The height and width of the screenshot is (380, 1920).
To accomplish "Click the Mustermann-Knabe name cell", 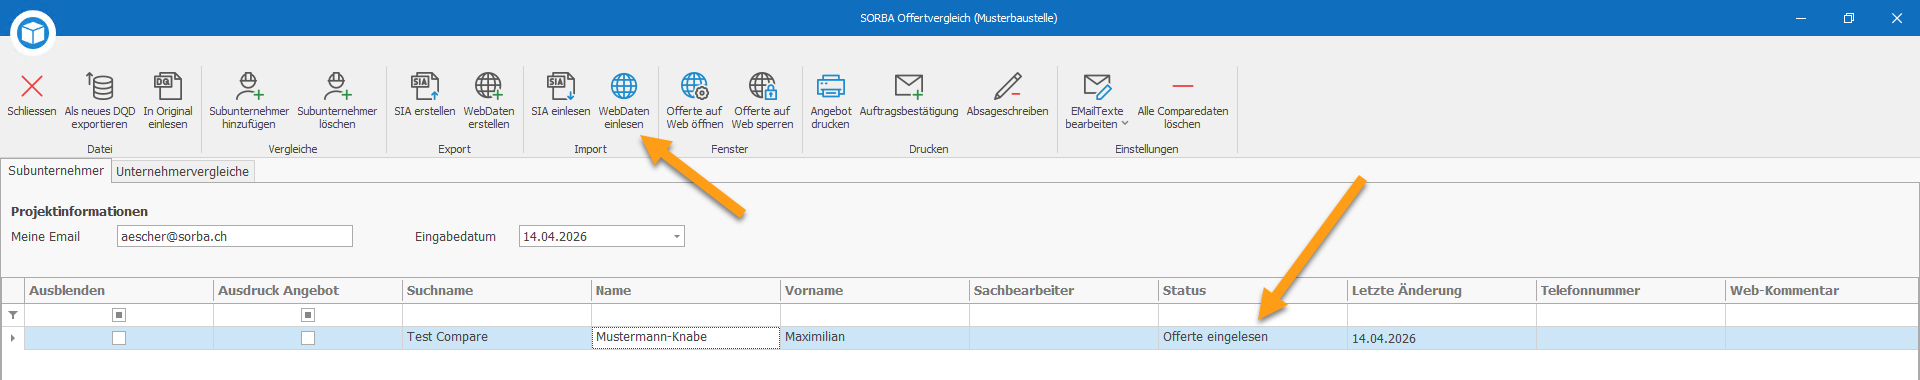I will [686, 338].
